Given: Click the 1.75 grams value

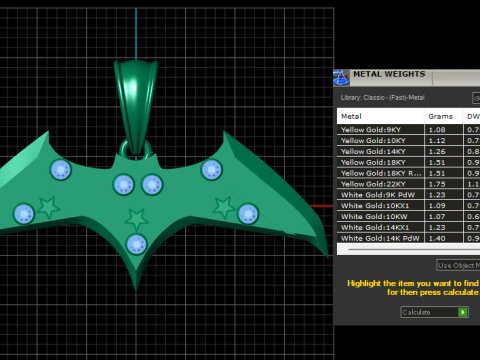Looking at the screenshot, I should click(437, 184).
